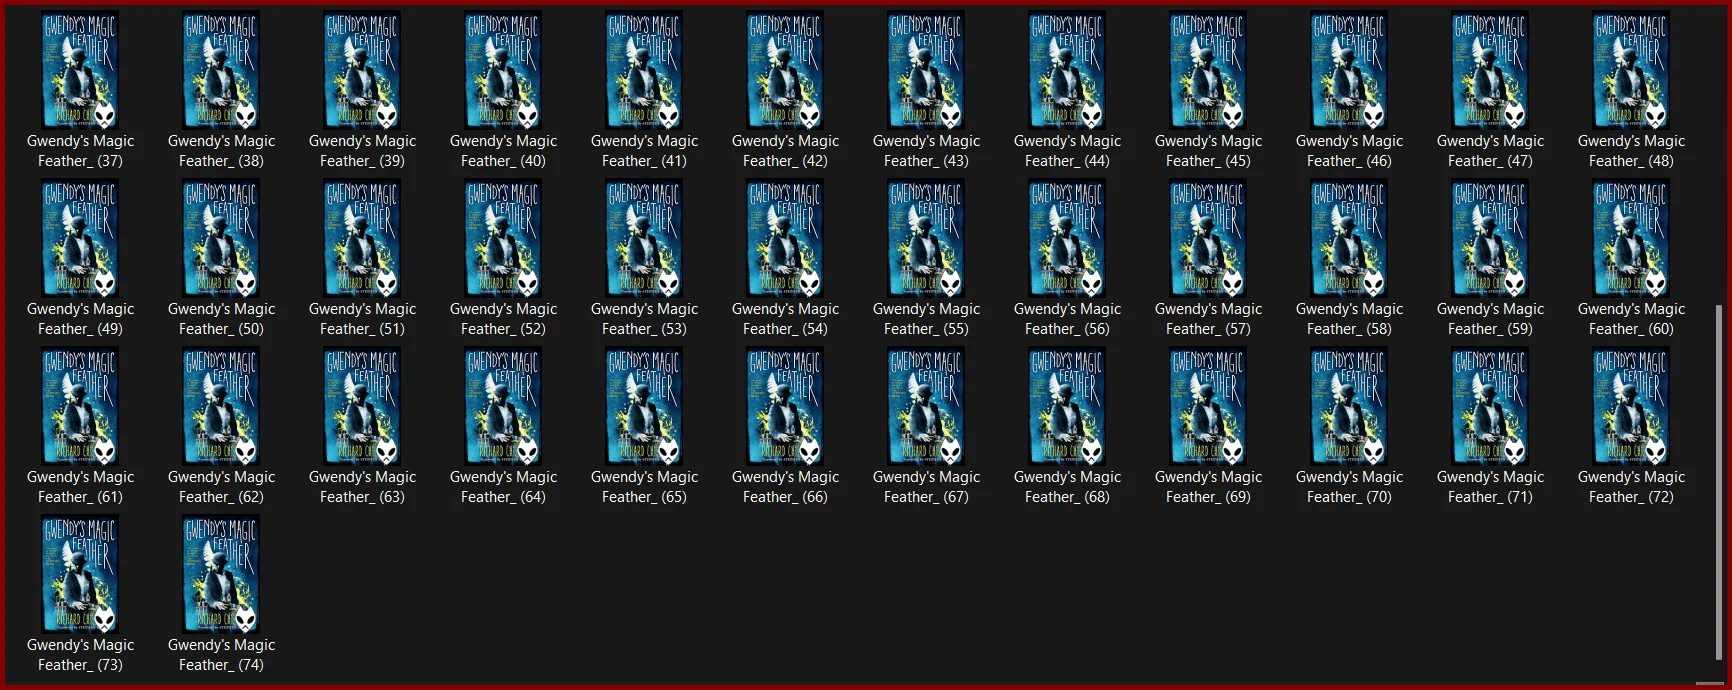Click the Gwendy's Magic Feather_ (62) thumbnail
Image resolution: width=1732 pixels, height=690 pixels.
pyautogui.click(x=221, y=406)
